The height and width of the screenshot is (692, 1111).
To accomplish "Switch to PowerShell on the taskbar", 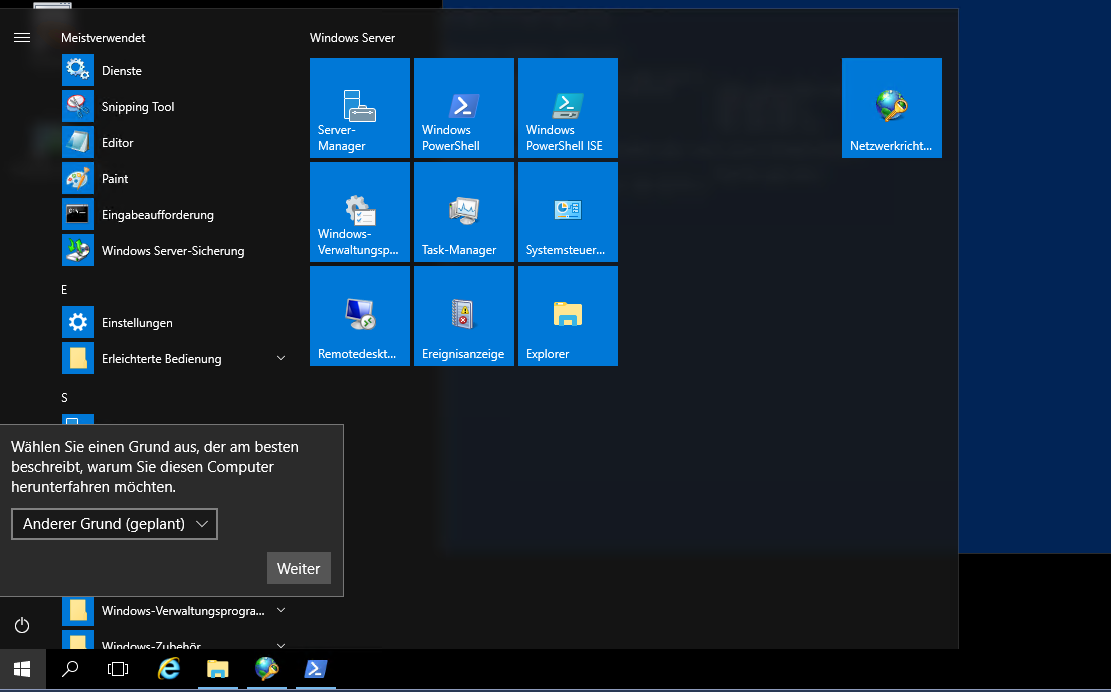I will click(315, 669).
